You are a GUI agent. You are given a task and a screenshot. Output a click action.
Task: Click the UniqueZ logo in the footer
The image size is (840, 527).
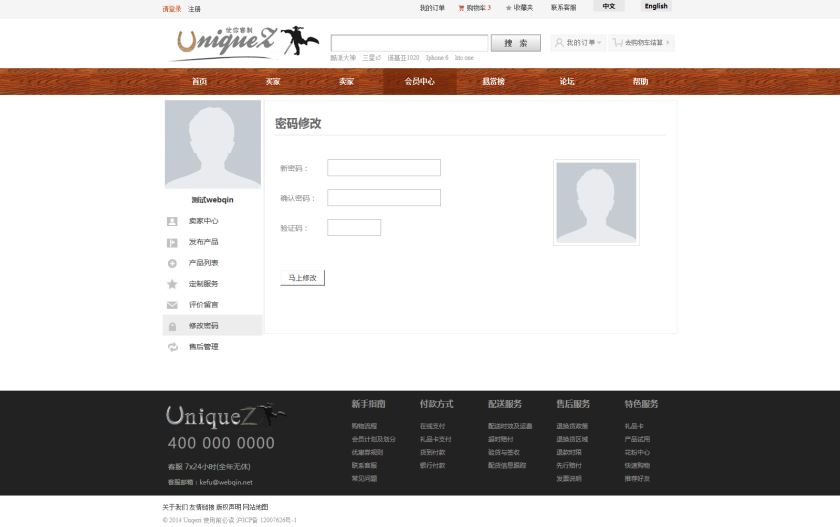[x=225, y=416]
